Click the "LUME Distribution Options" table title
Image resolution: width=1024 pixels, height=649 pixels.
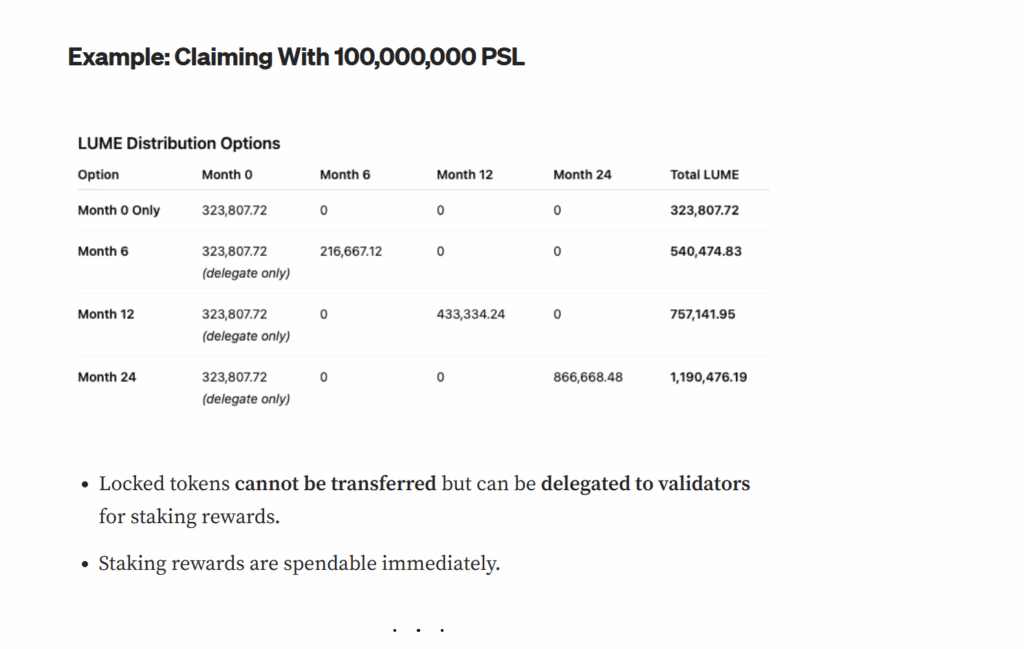click(x=179, y=143)
